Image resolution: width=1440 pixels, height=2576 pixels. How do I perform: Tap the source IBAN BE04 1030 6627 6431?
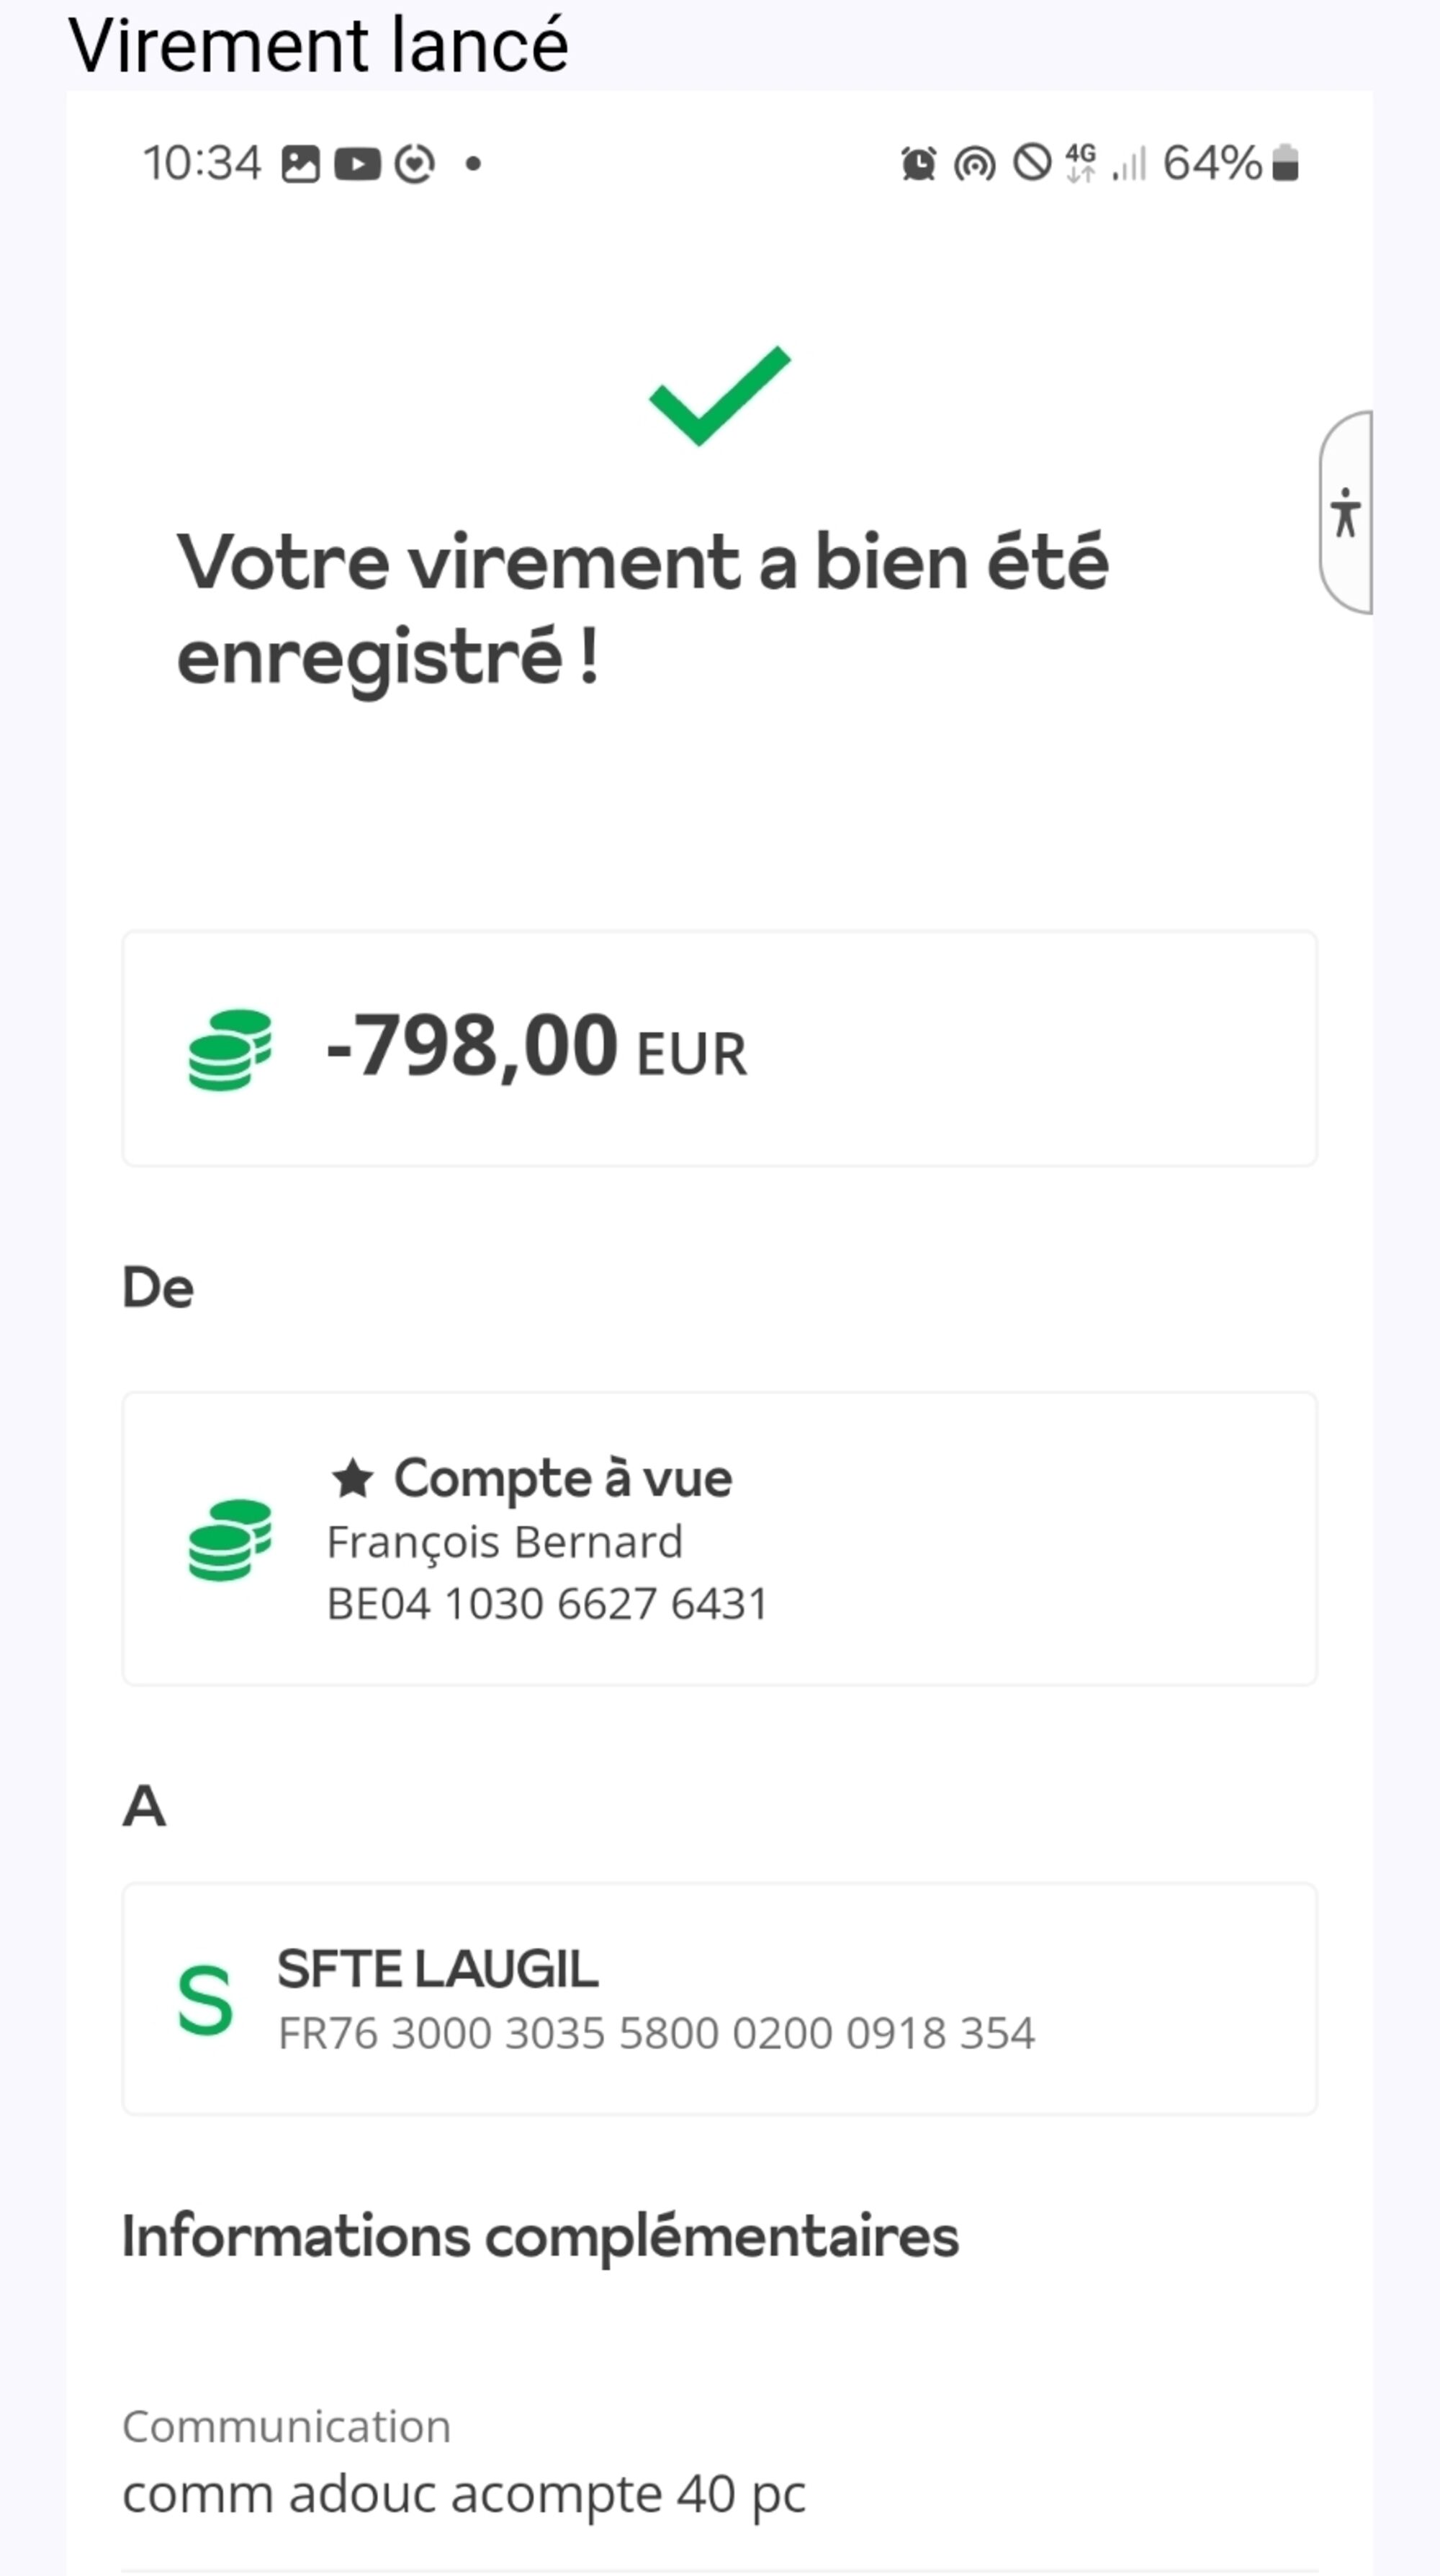547,1604
